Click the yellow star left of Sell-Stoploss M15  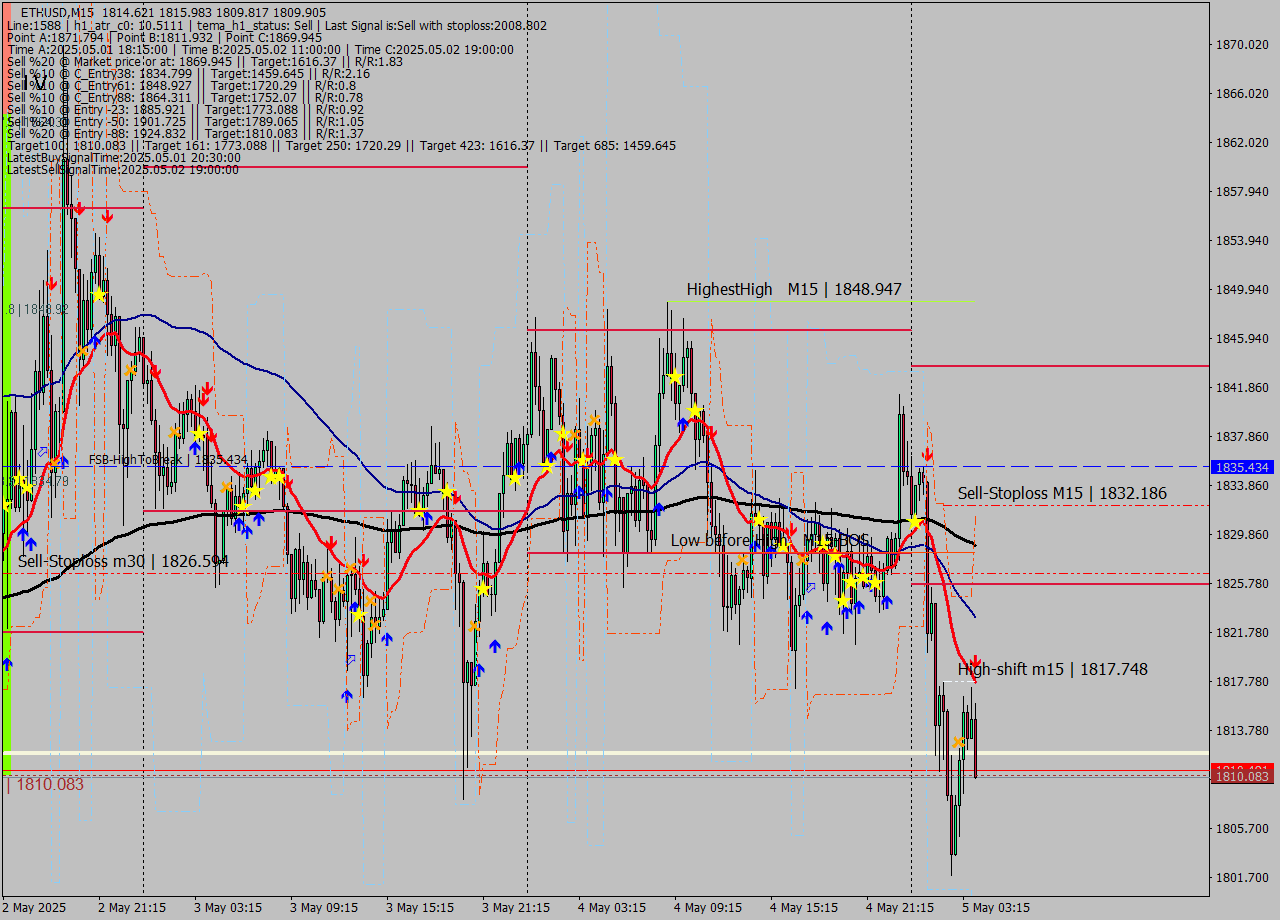point(915,522)
